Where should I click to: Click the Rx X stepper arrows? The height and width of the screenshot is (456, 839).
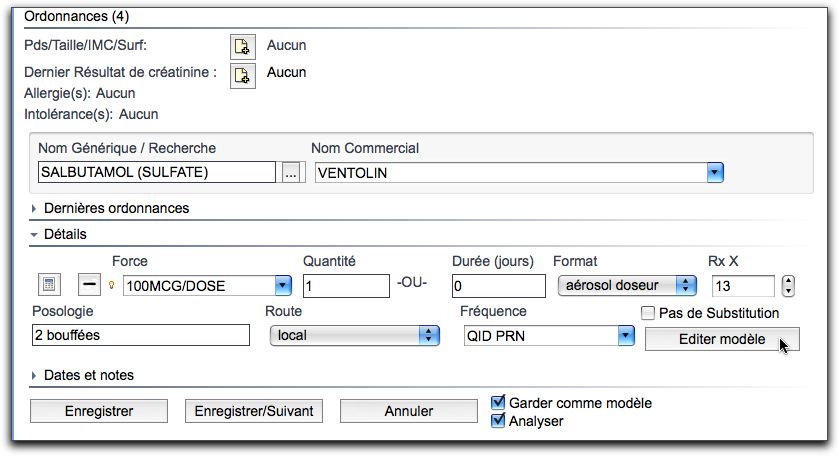tap(788, 286)
